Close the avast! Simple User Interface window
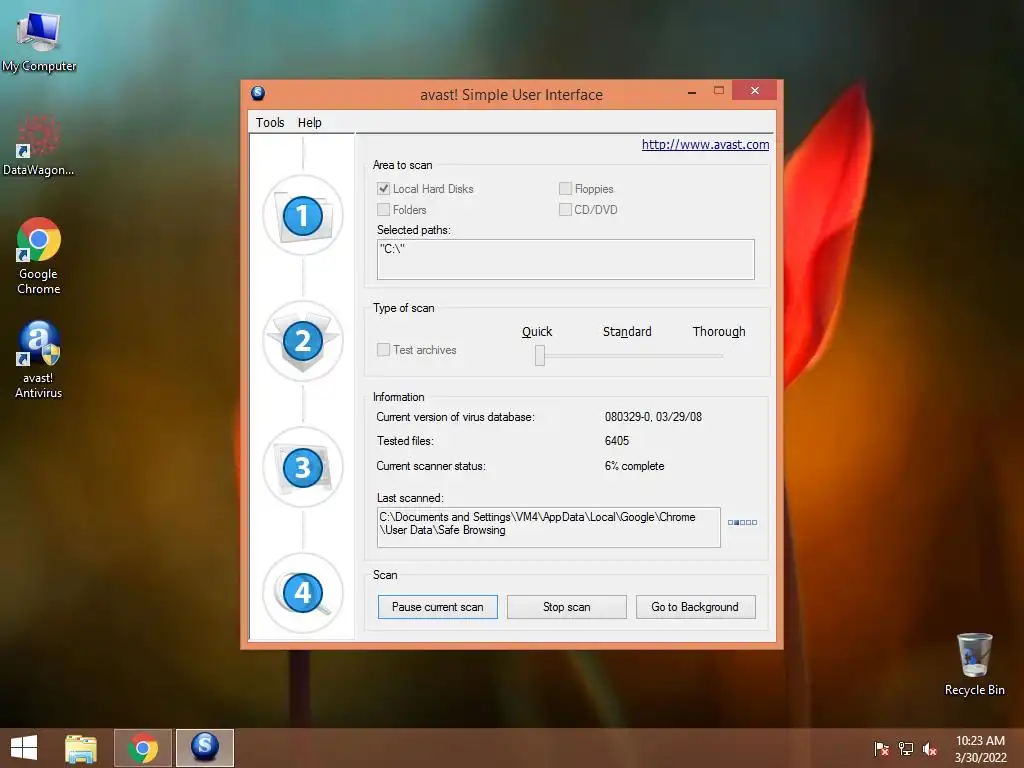The image size is (1024, 768). pyautogui.click(x=754, y=90)
